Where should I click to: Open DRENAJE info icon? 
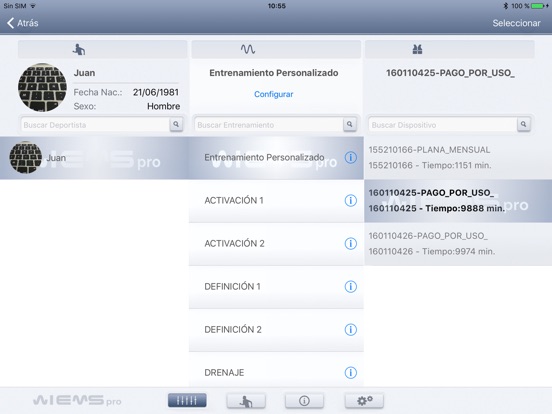tap(350, 372)
